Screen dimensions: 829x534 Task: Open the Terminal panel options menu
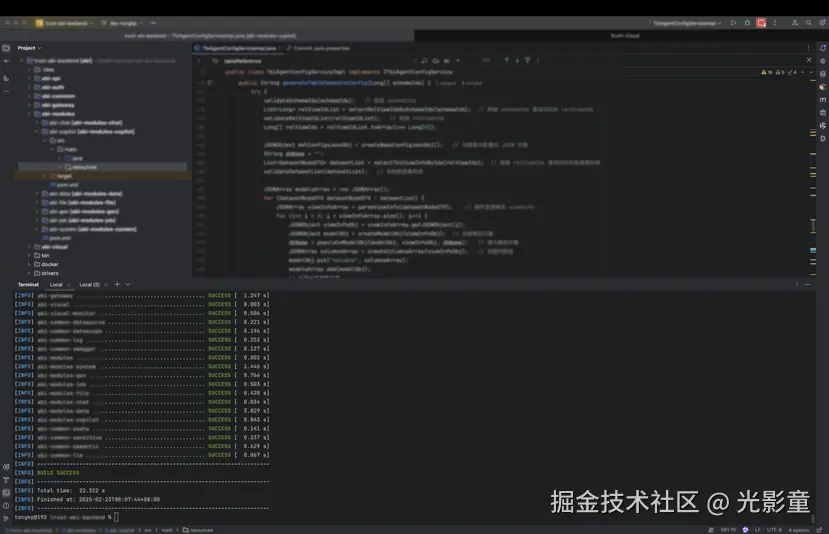[x=797, y=284]
